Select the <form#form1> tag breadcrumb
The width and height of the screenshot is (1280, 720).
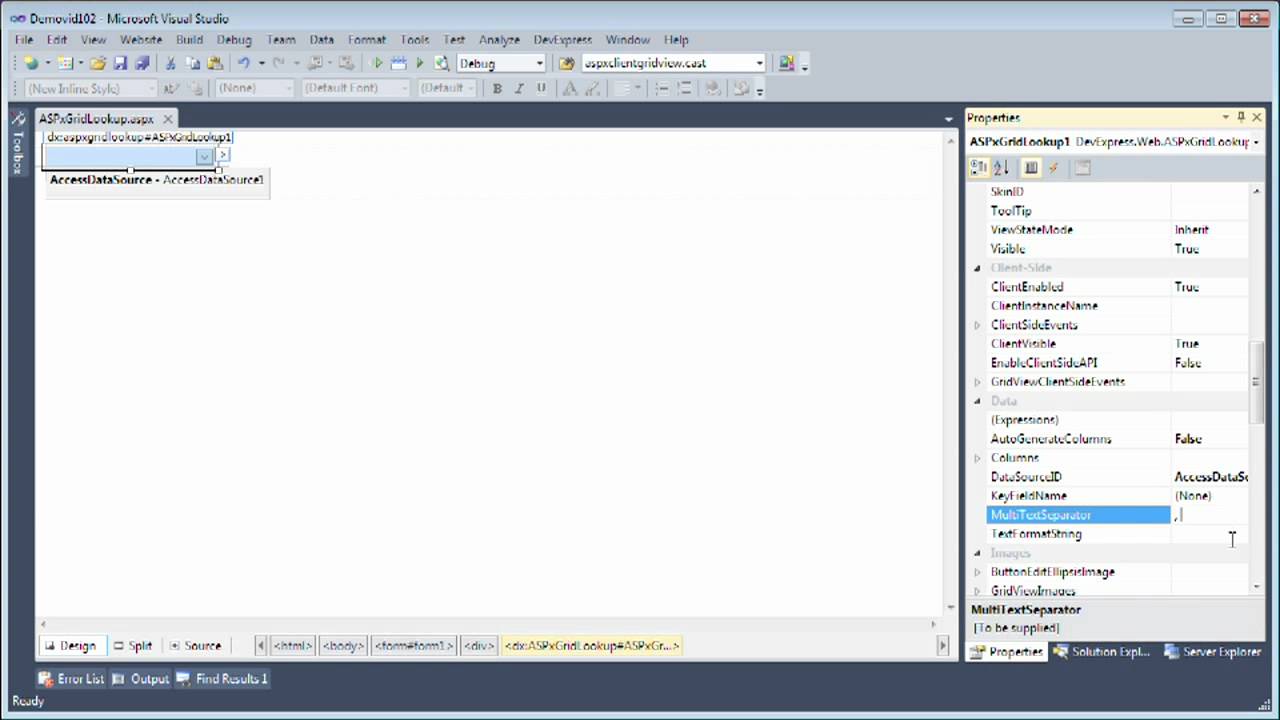(414, 646)
